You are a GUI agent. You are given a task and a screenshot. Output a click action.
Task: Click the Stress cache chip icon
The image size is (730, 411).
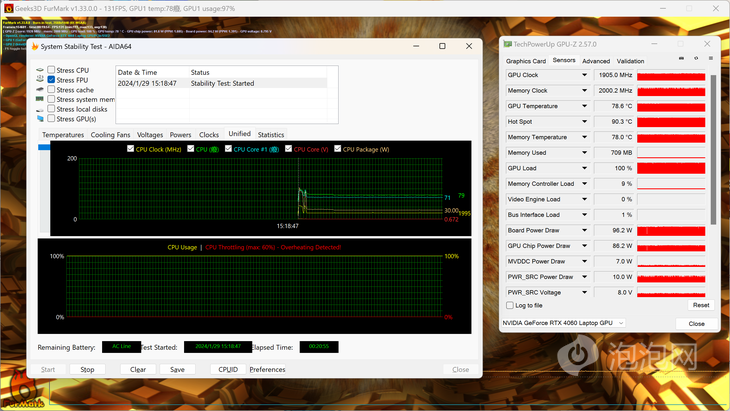40,89
